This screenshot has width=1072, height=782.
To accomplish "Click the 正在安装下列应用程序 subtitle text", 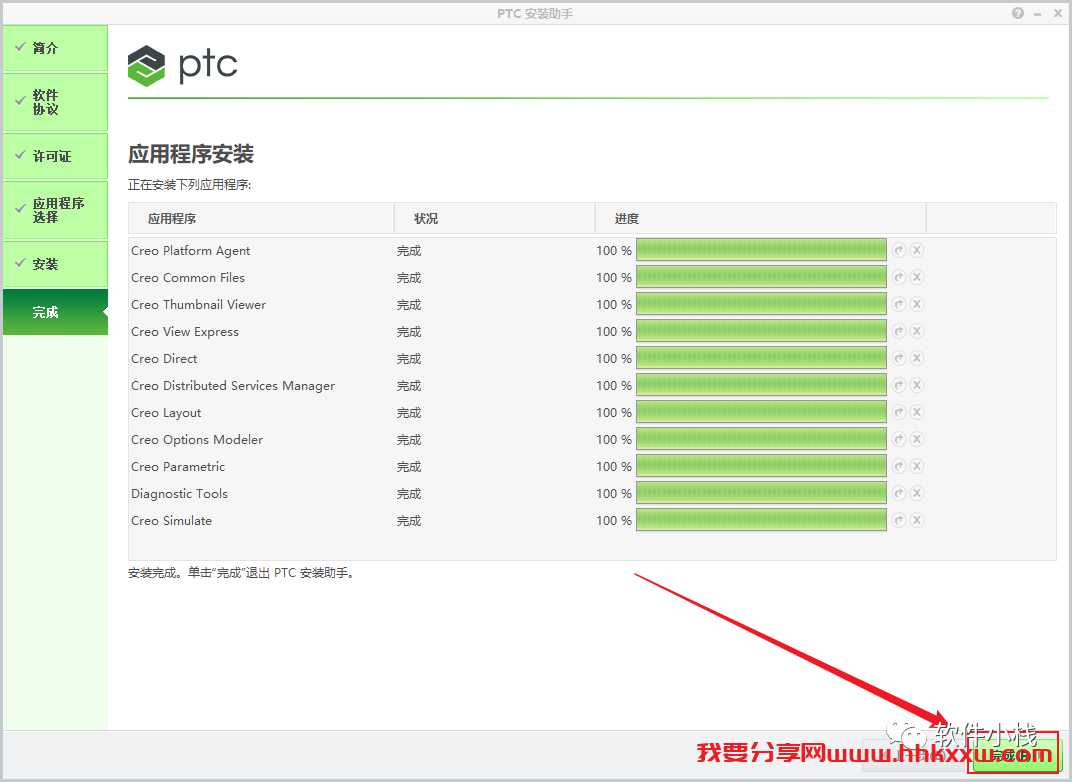I will pos(189,185).
